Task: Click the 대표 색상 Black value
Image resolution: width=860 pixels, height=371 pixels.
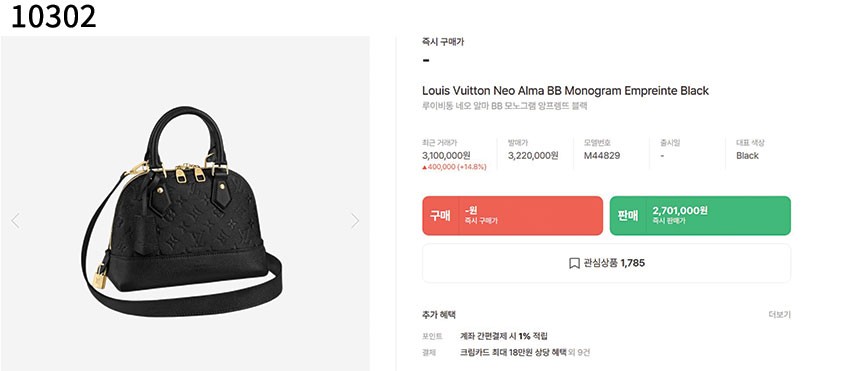Action: (747, 155)
